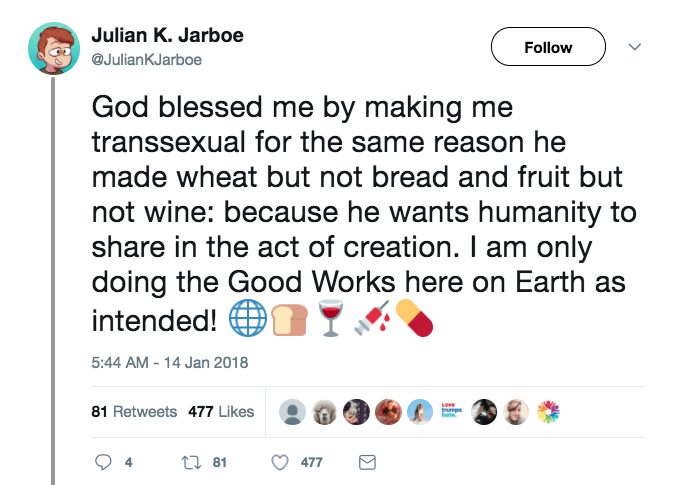The height and width of the screenshot is (485, 675).
Task: Send tweet via the envelope message icon
Action: pos(367,462)
